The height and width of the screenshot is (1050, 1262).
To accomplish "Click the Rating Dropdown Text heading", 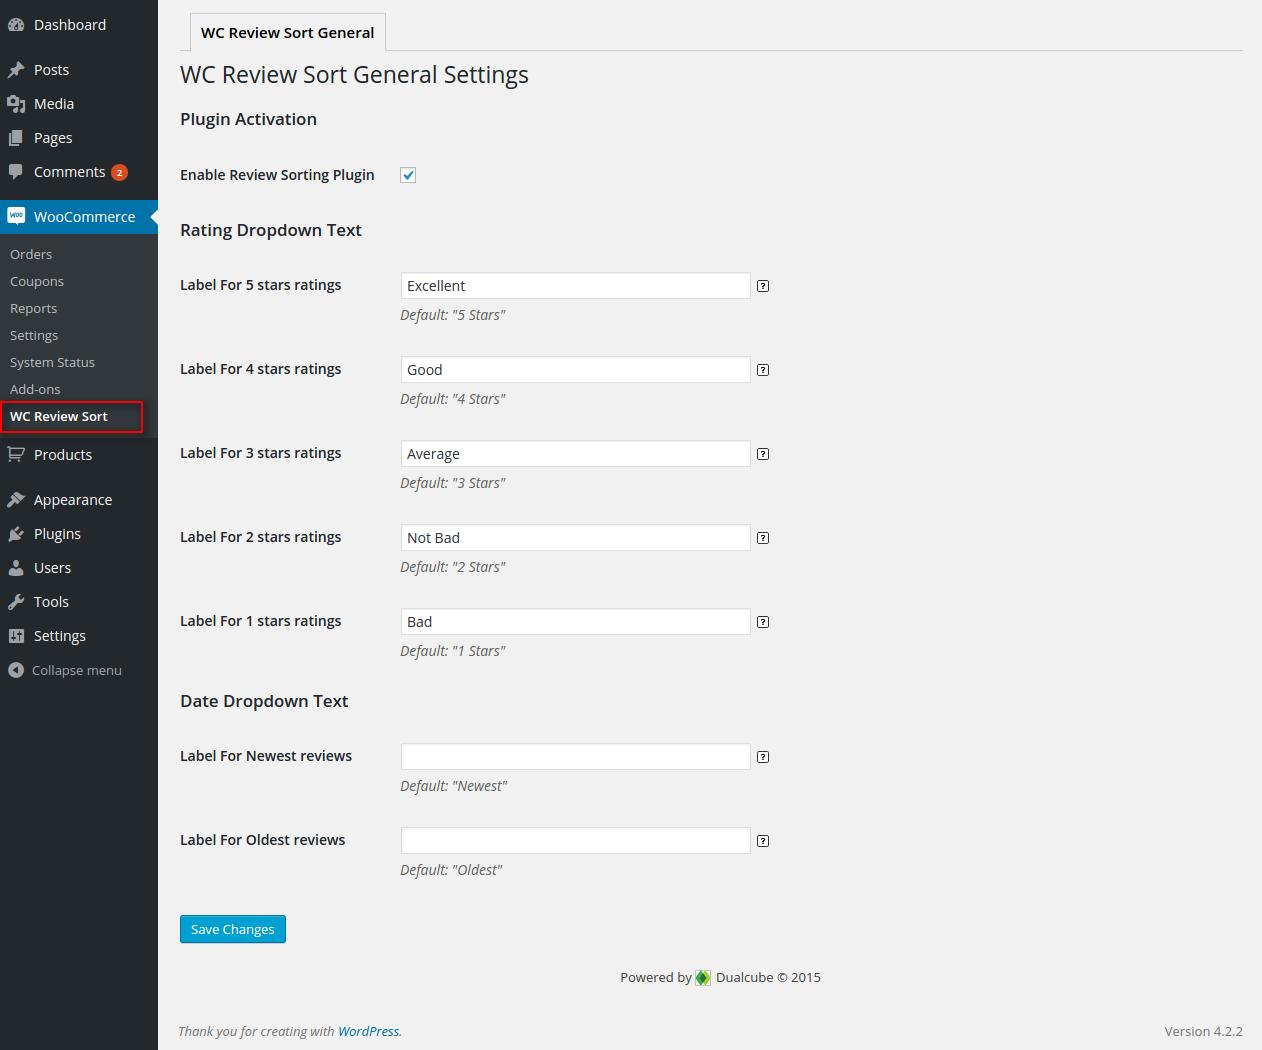I will click(271, 230).
